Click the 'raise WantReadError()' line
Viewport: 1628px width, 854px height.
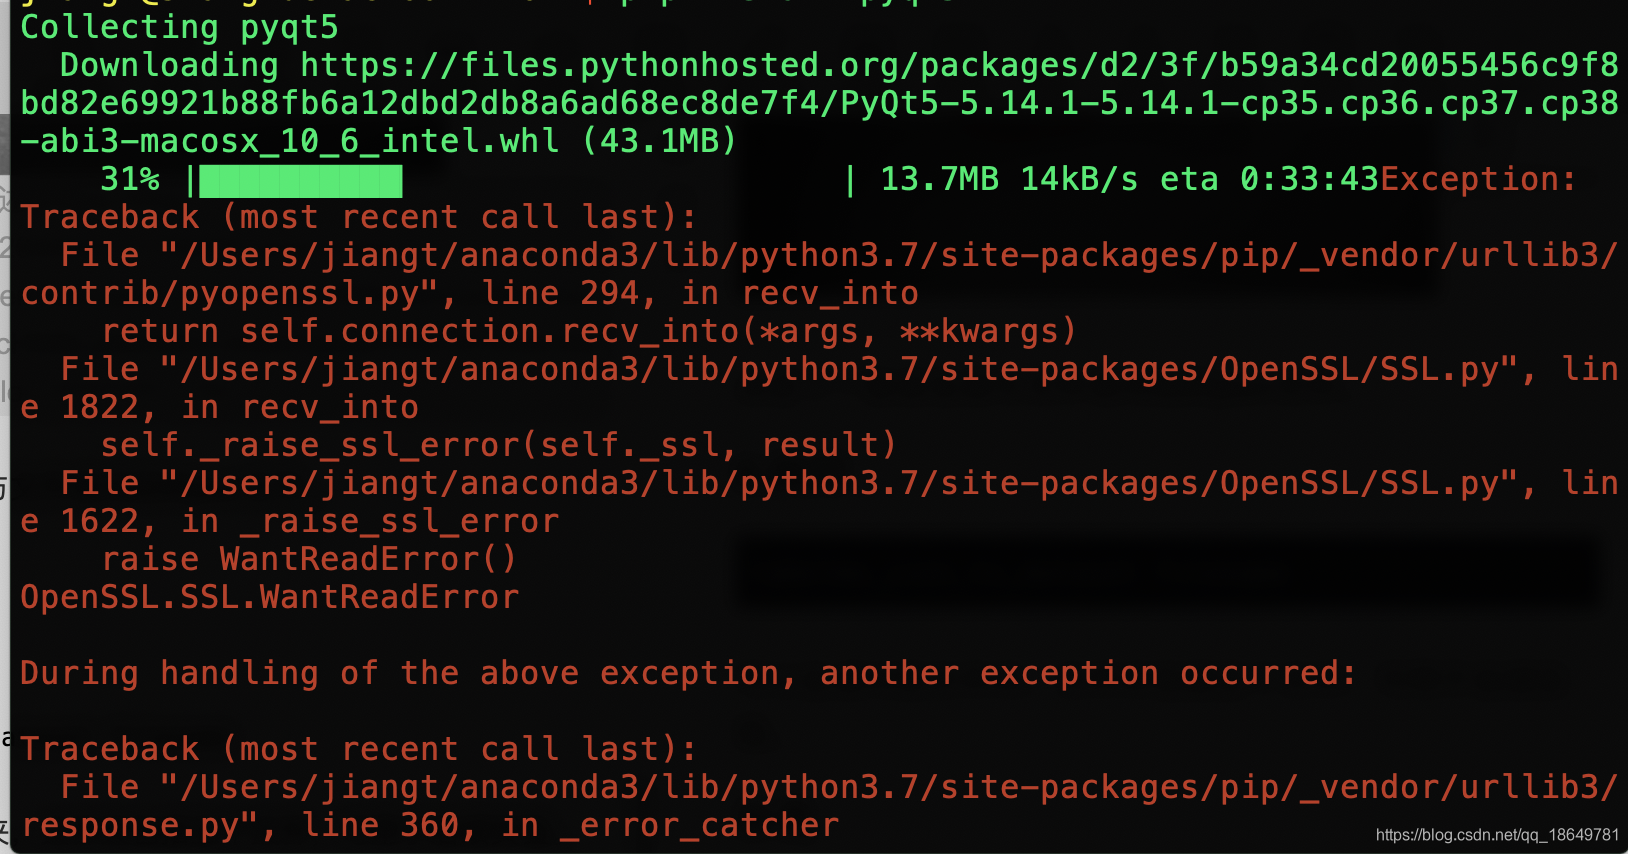tap(309, 559)
